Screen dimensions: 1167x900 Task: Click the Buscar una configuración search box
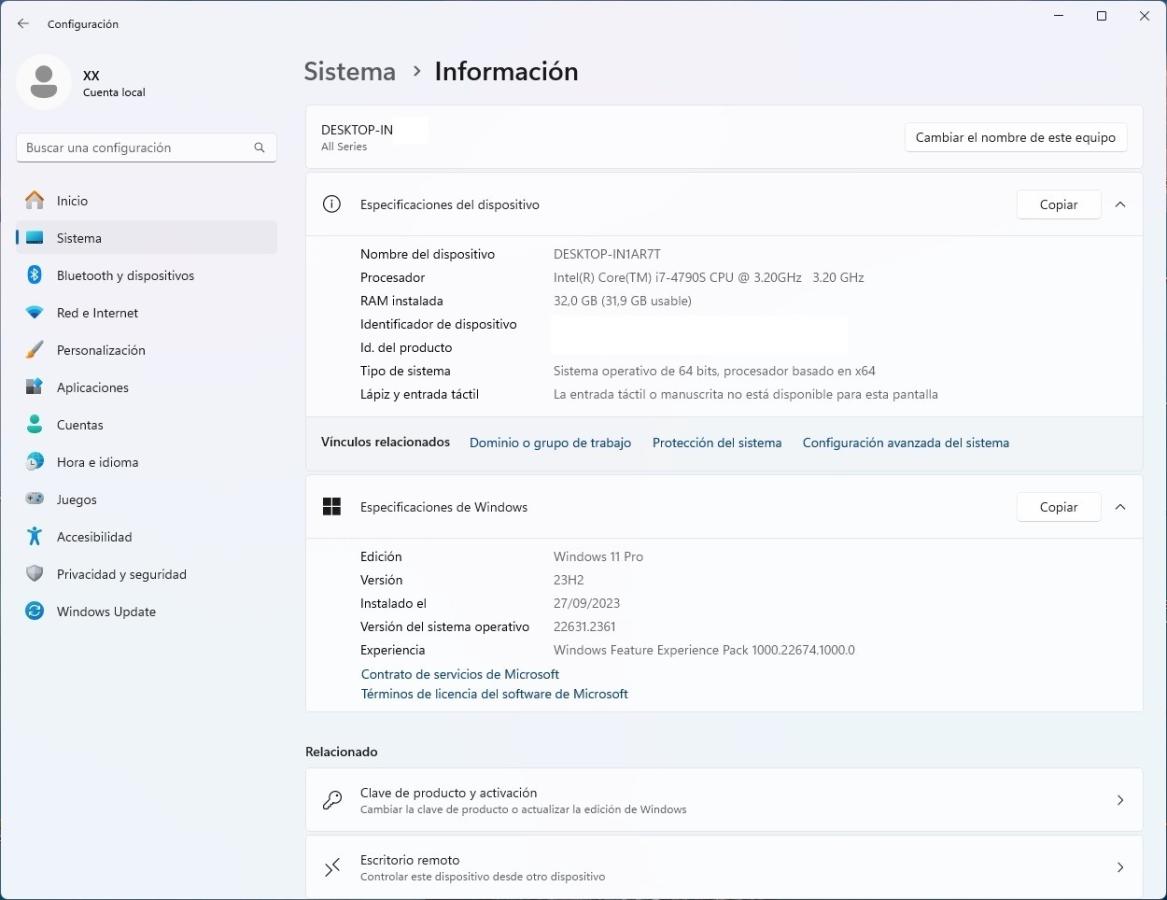(x=135, y=148)
